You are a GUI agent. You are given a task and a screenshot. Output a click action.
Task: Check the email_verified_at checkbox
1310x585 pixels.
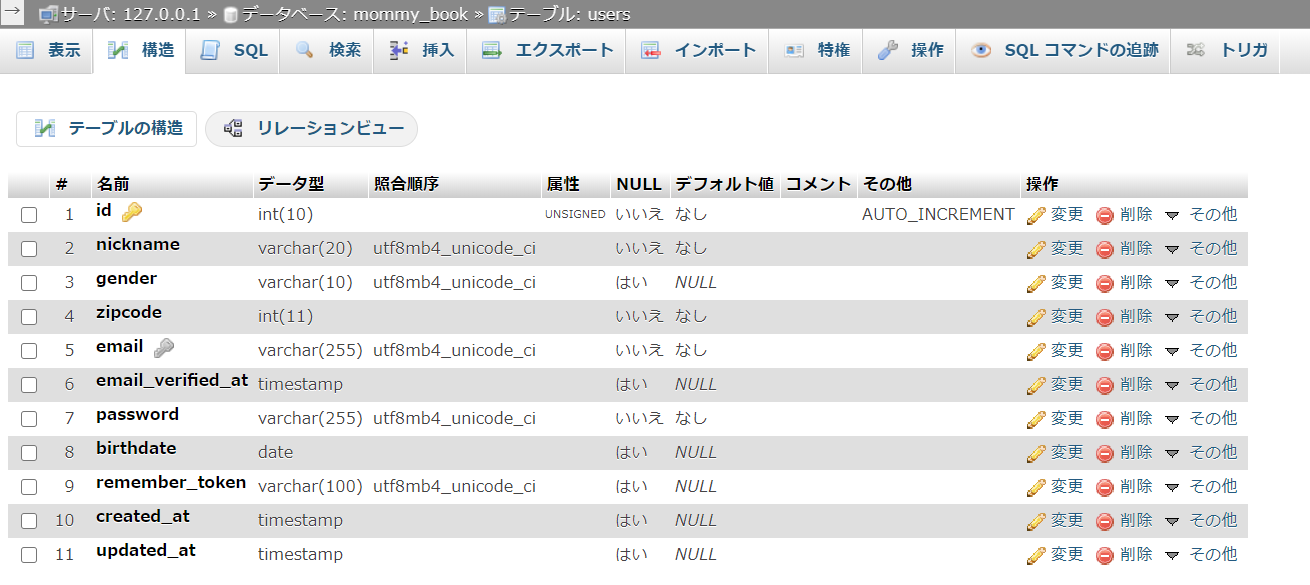click(x=29, y=385)
